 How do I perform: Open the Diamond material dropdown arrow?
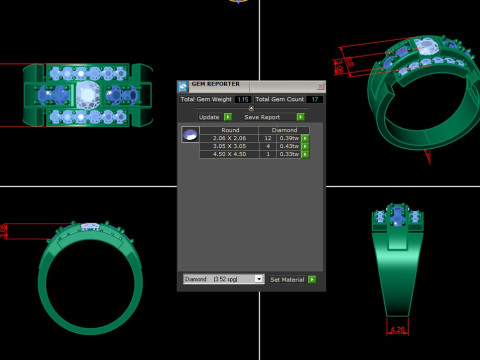click(x=259, y=279)
